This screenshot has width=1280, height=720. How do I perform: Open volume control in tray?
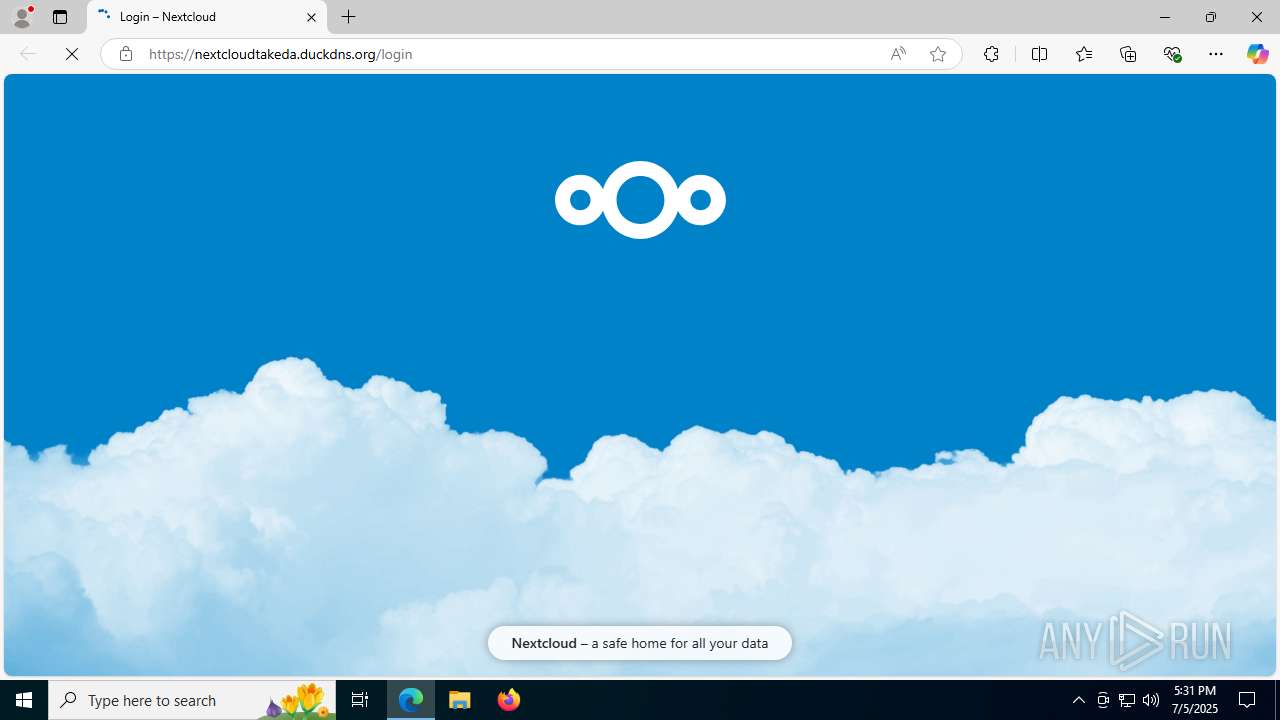pos(1151,700)
